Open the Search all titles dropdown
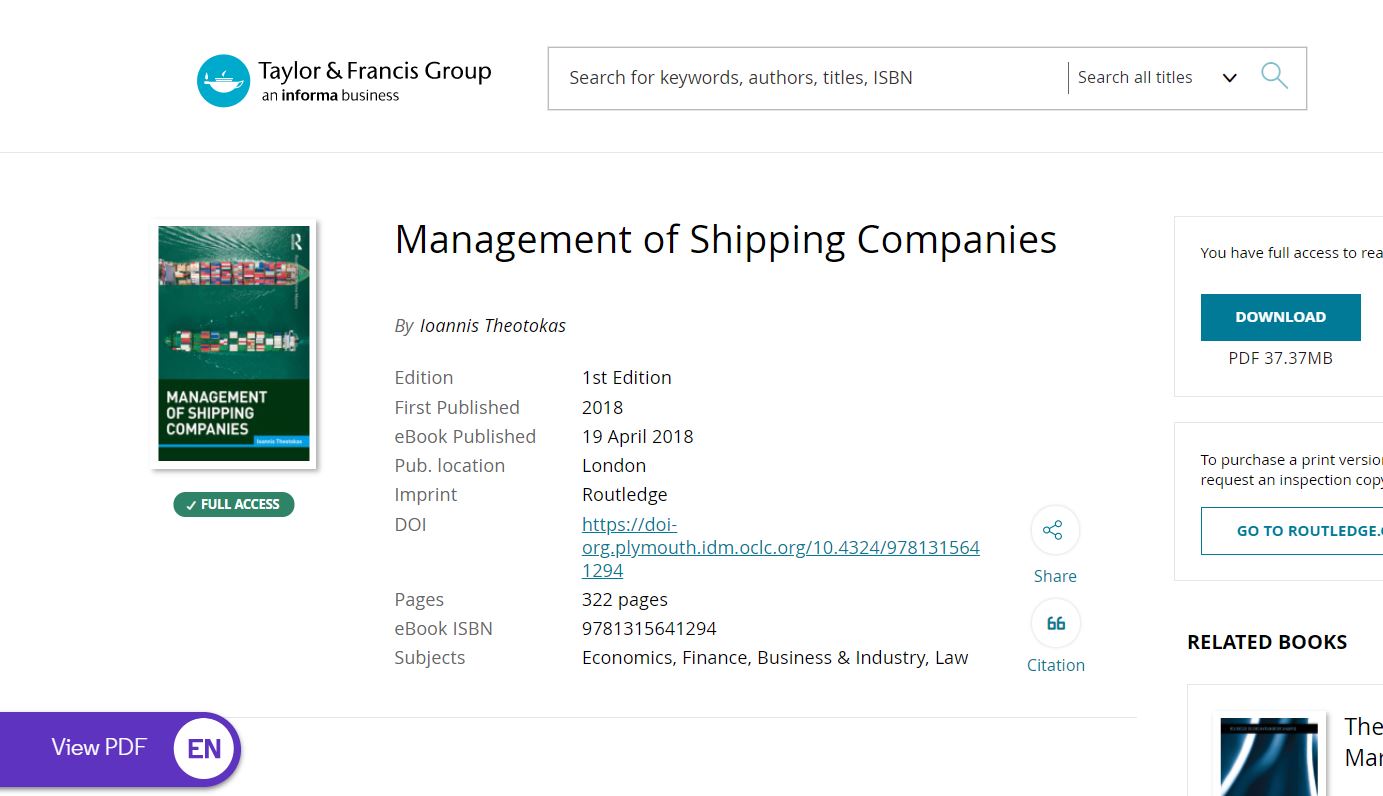 [x=1157, y=78]
